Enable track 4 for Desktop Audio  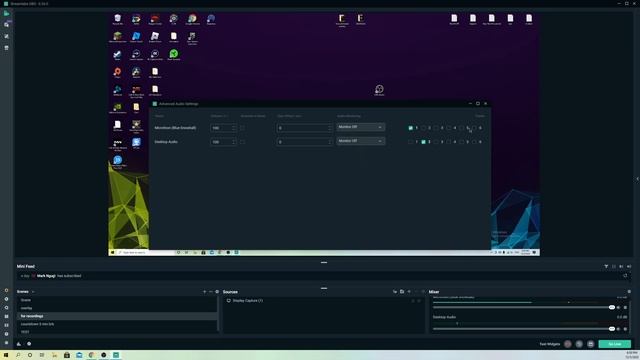point(449,142)
